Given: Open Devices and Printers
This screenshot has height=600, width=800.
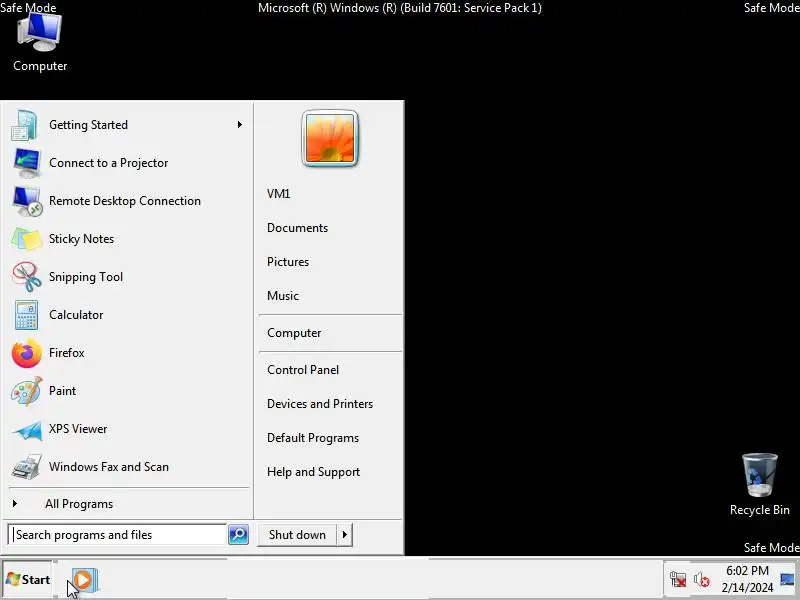Looking at the screenshot, I should pyautogui.click(x=320, y=404).
